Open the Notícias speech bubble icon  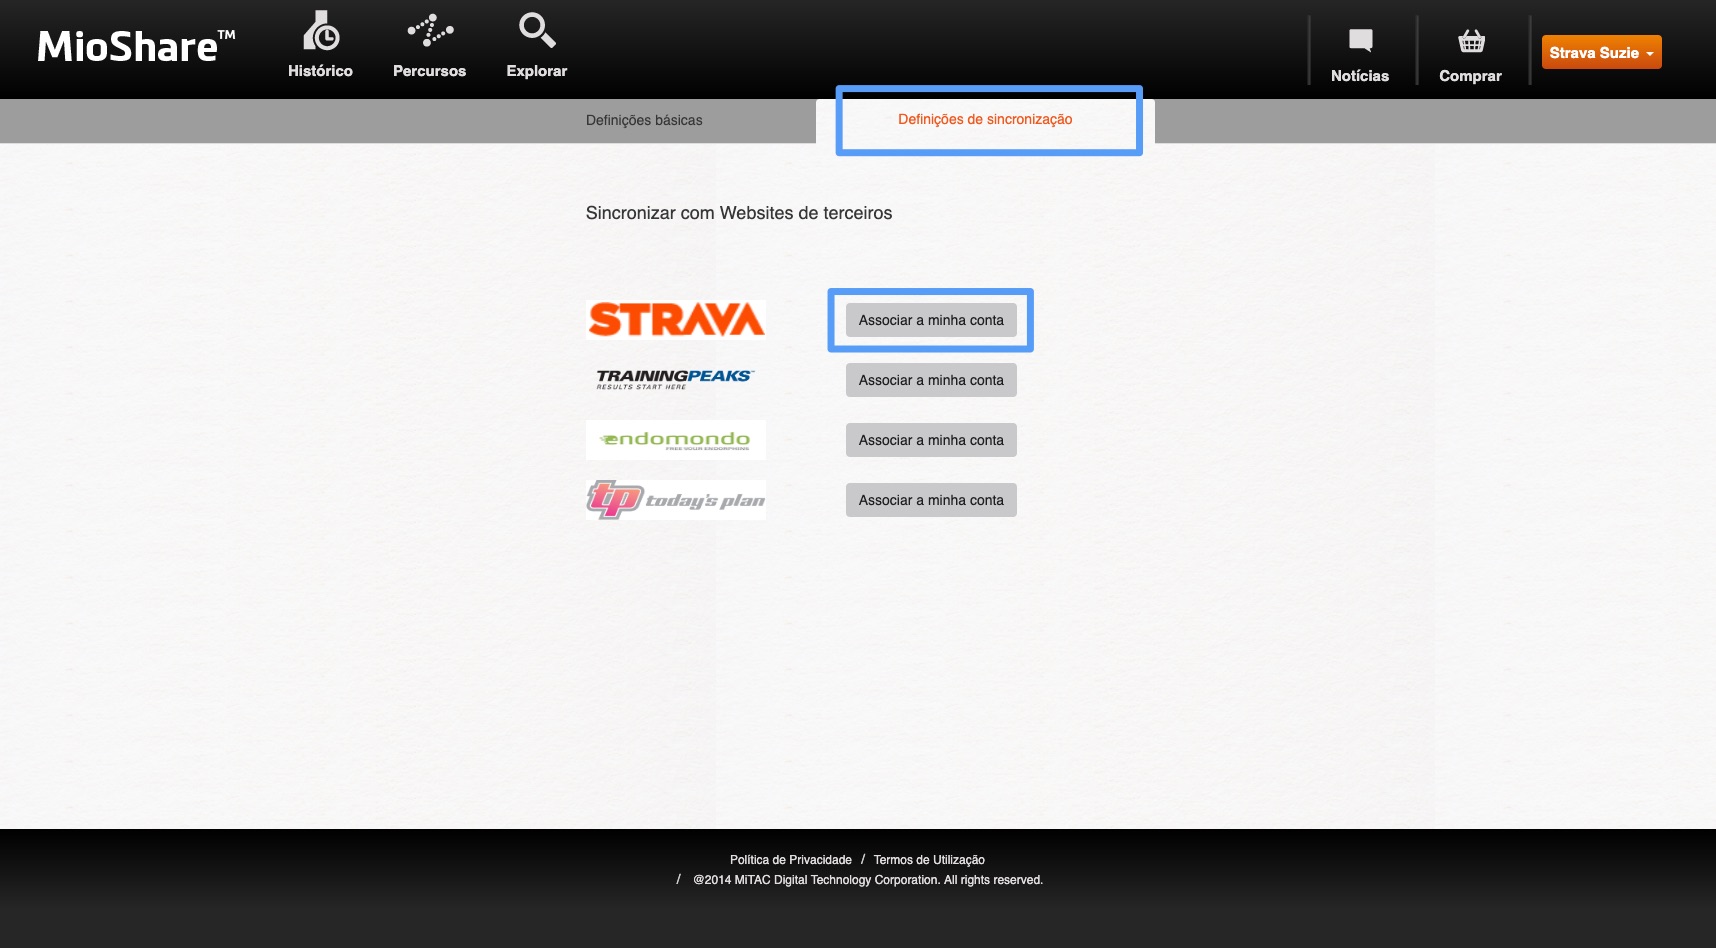(x=1361, y=40)
